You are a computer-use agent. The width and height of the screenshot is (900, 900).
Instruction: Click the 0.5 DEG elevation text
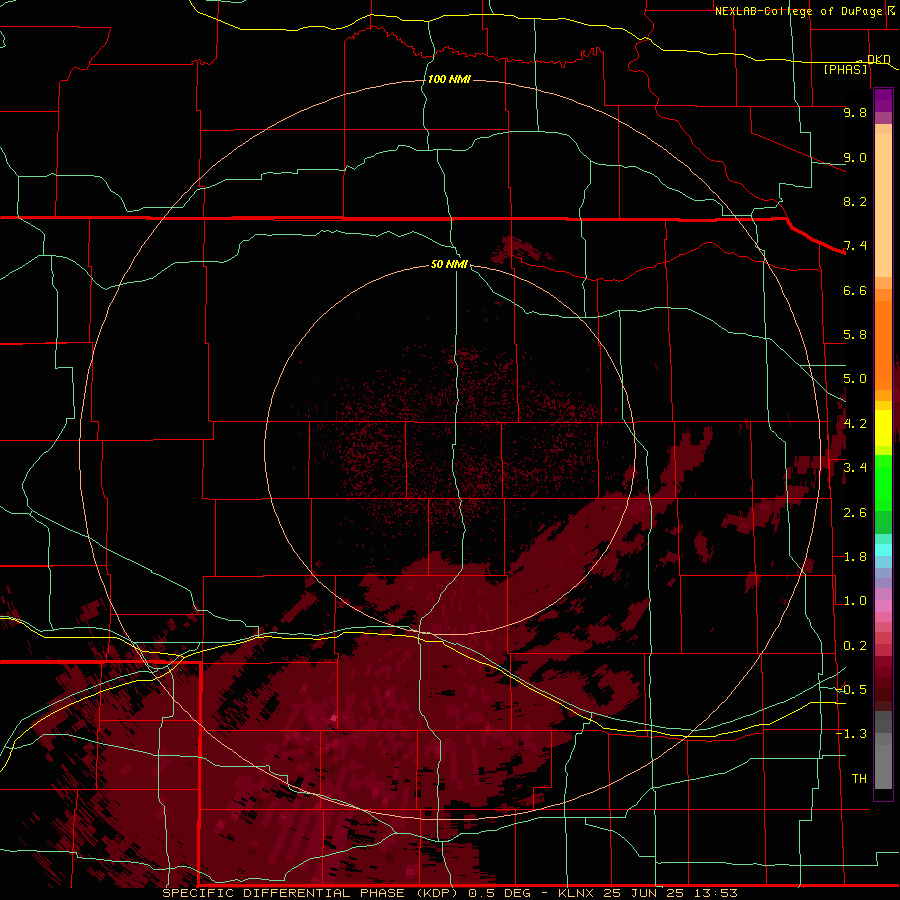pyautogui.click(x=499, y=893)
